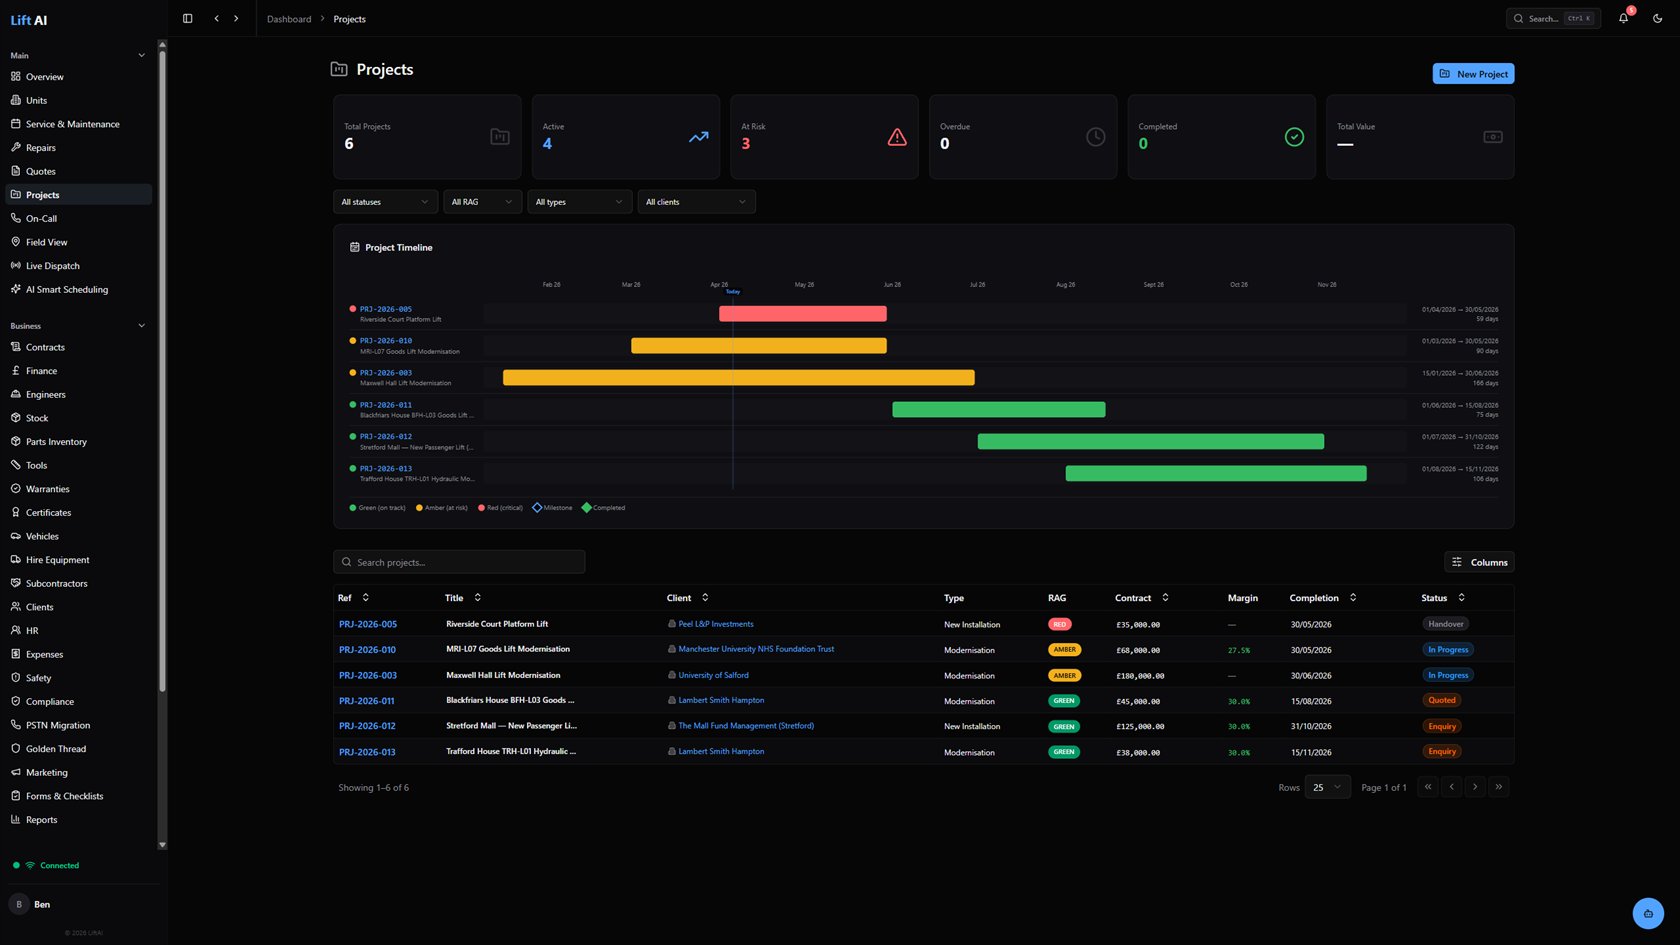Open the chat assistant bubble
Viewport: 1680px width, 945px height.
pos(1648,913)
